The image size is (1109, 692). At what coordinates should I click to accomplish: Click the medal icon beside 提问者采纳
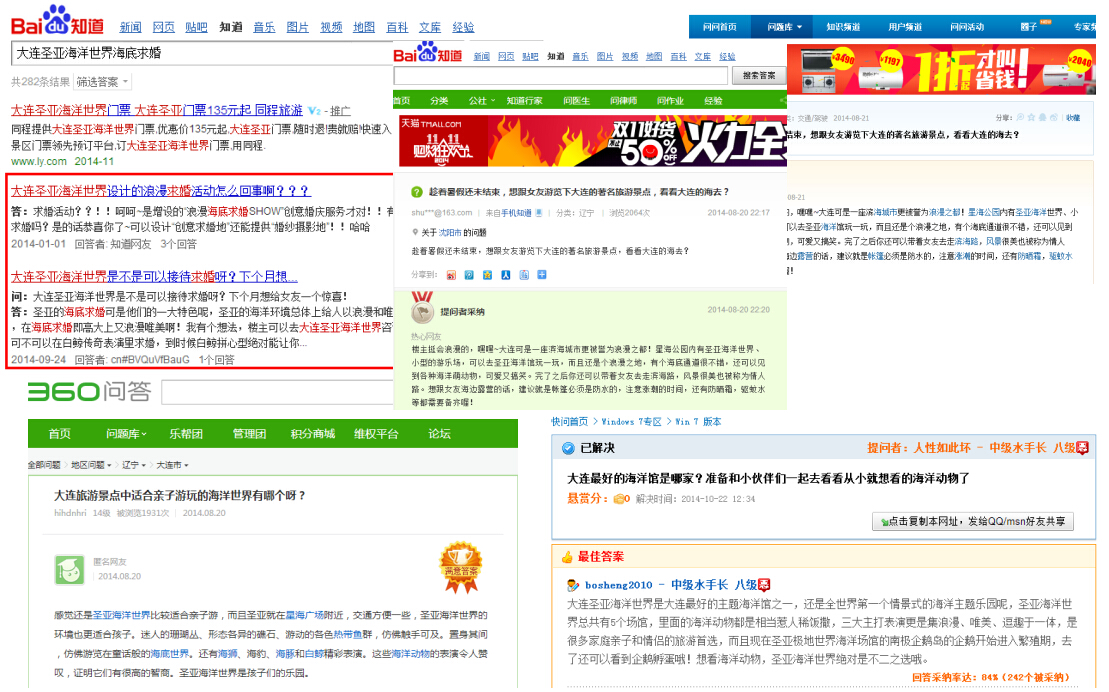[x=423, y=308]
